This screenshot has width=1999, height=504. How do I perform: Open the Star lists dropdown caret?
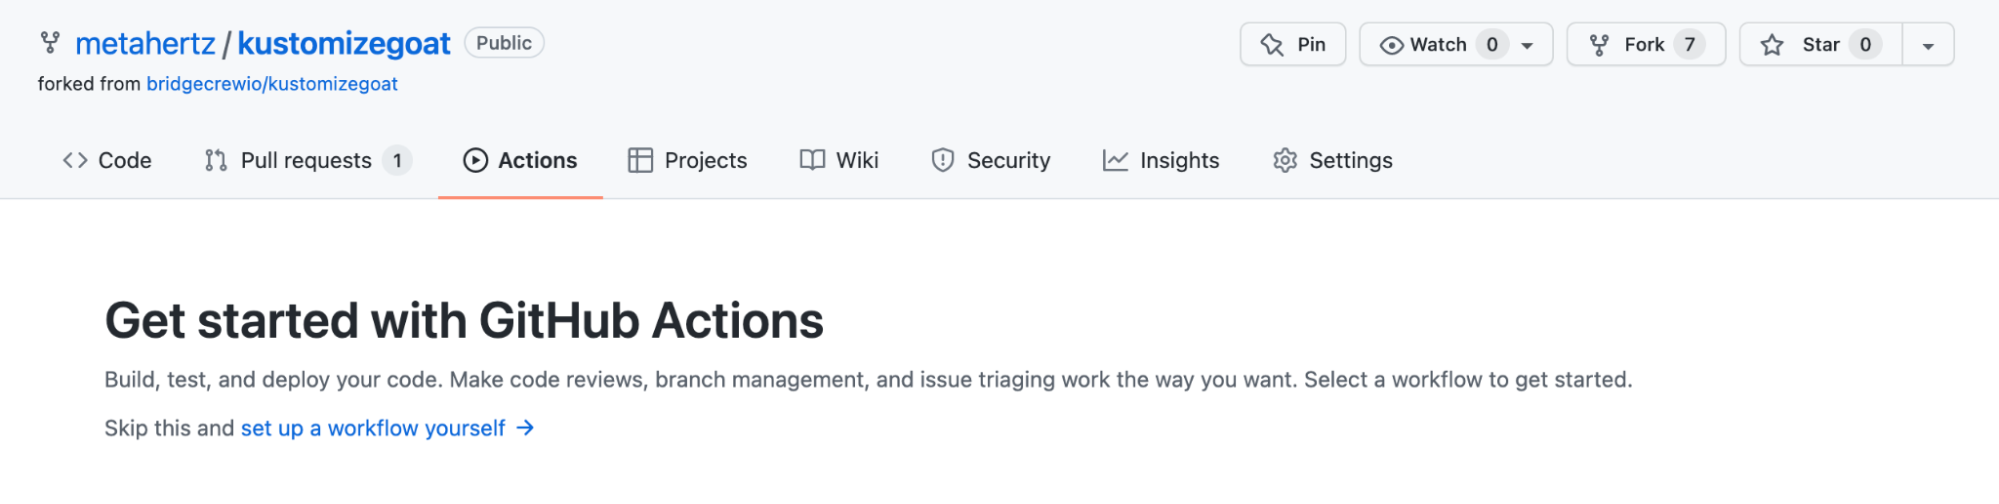pyautogui.click(x=1928, y=46)
